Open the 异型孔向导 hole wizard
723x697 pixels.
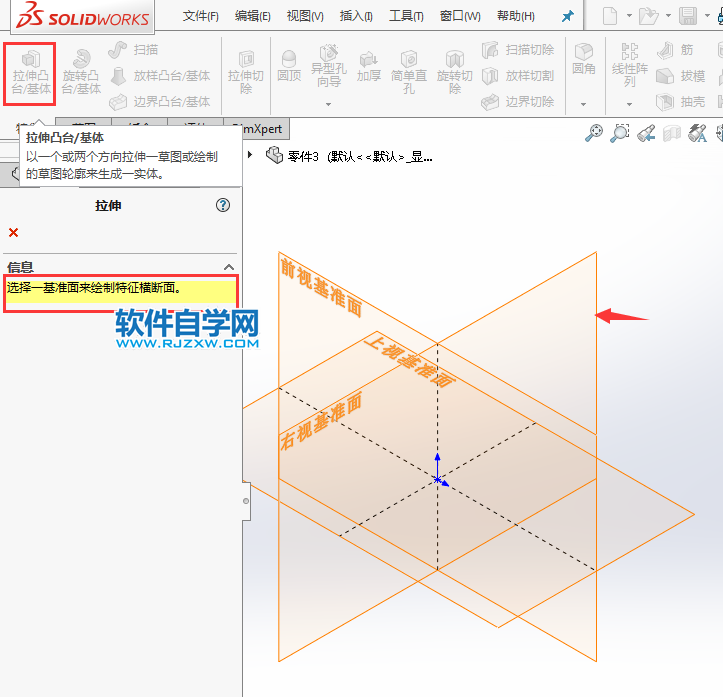[329, 67]
